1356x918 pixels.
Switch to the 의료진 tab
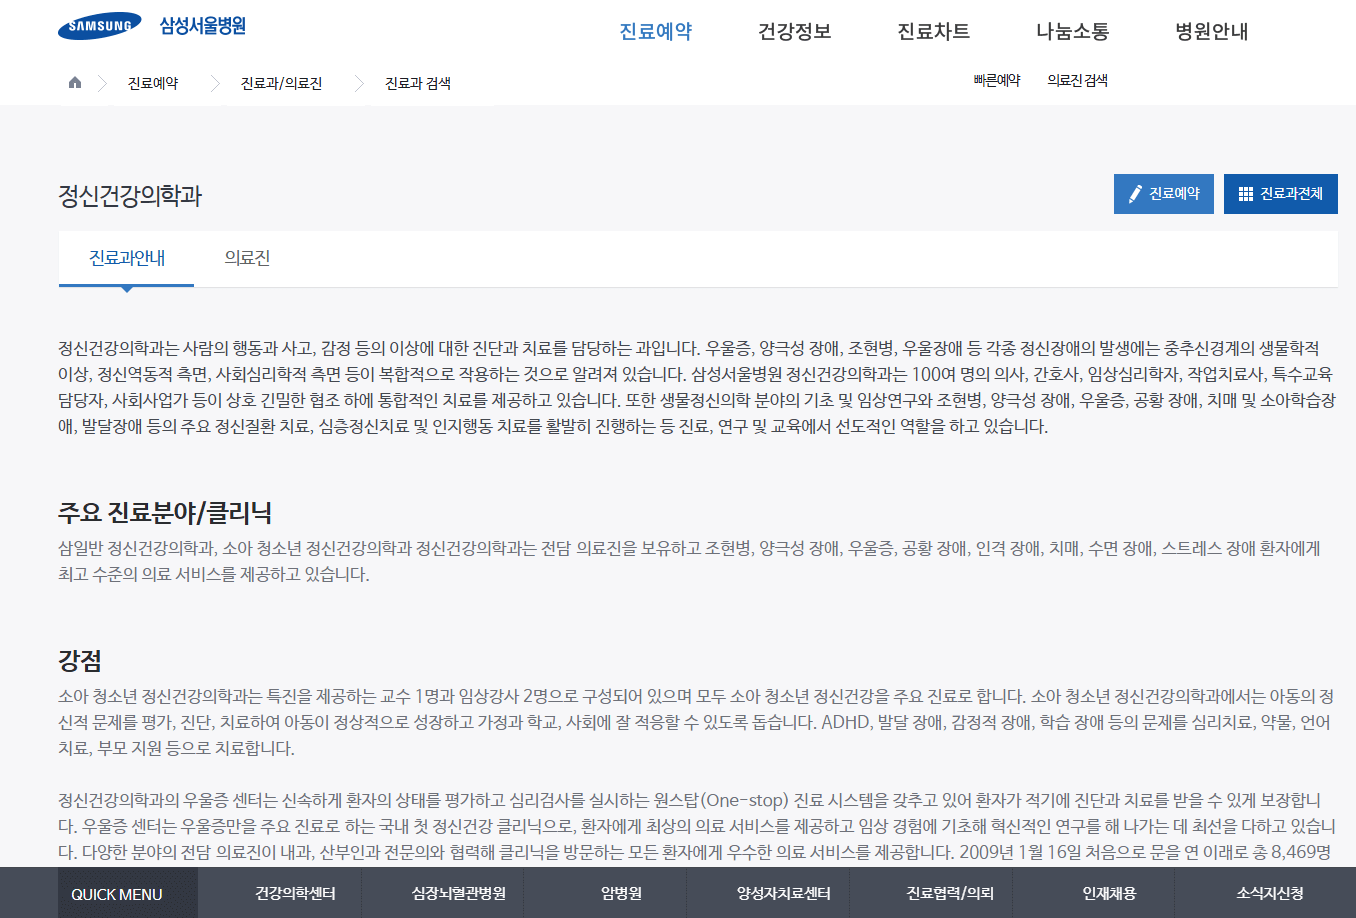pos(246,257)
